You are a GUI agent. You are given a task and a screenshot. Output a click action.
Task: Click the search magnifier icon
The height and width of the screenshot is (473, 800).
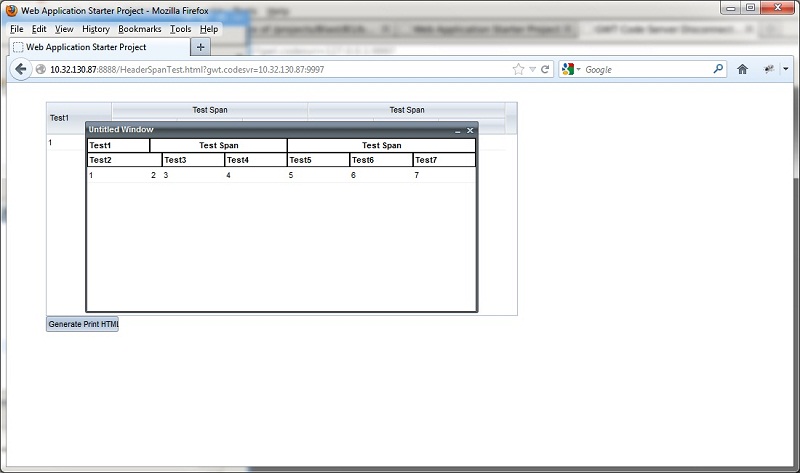pyautogui.click(x=718, y=70)
